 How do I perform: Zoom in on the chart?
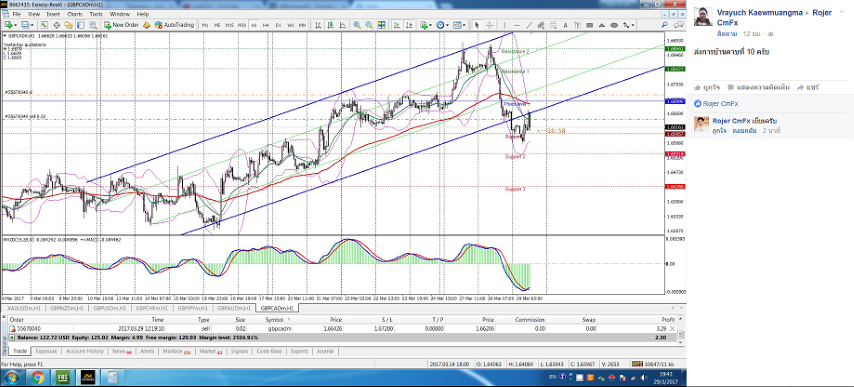click(357, 24)
